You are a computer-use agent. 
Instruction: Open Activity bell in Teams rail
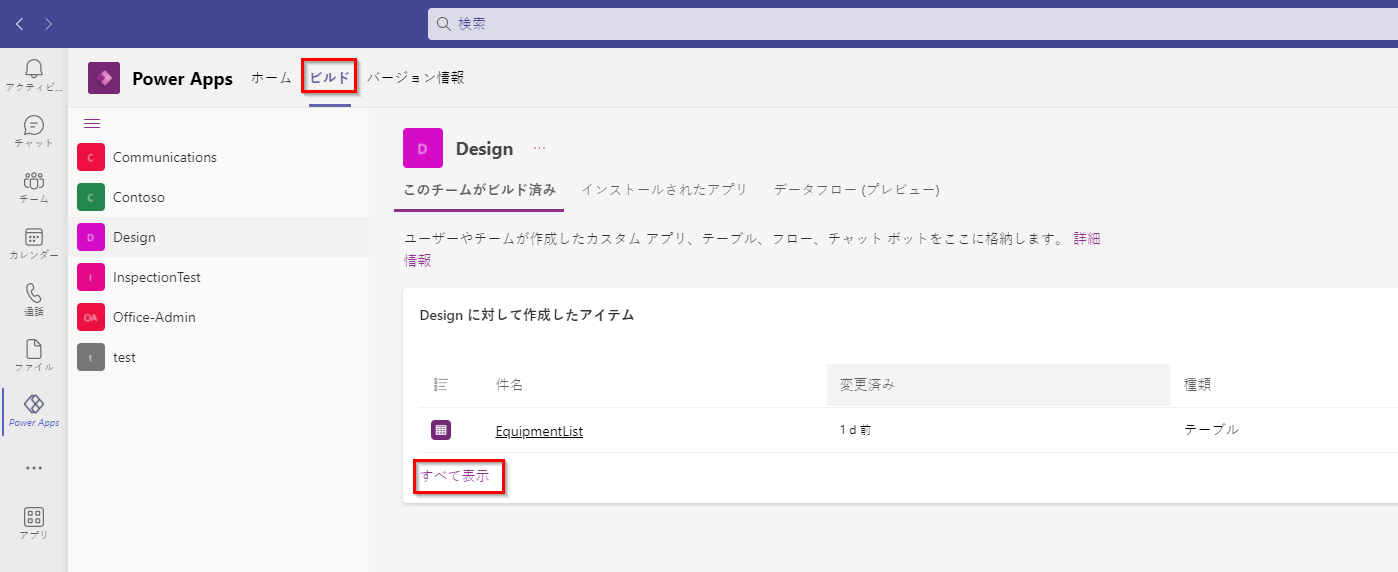(34, 75)
